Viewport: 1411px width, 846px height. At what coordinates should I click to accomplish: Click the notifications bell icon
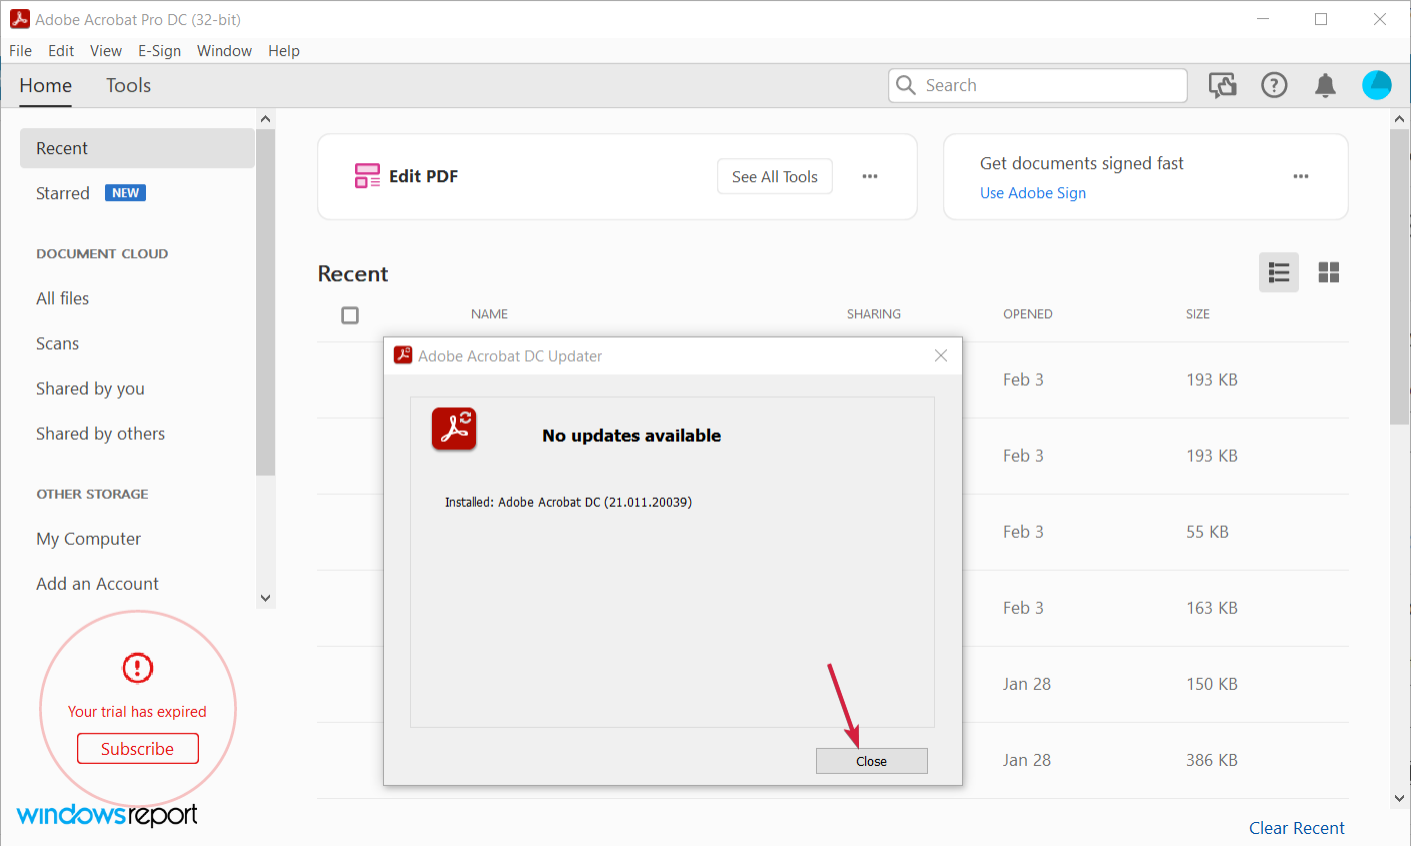click(x=1325, y=86)
